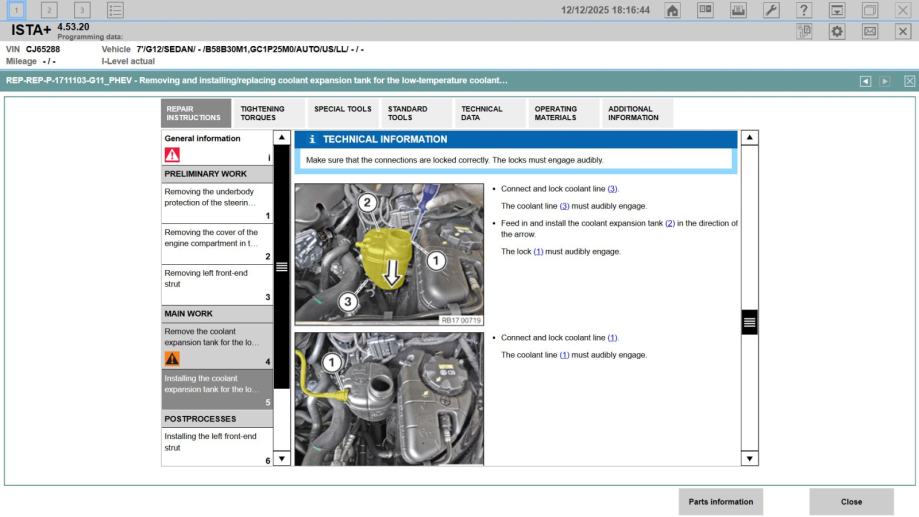Click the wrench settings icon in top bar
The image size is (919, 517).
point(771,10)
